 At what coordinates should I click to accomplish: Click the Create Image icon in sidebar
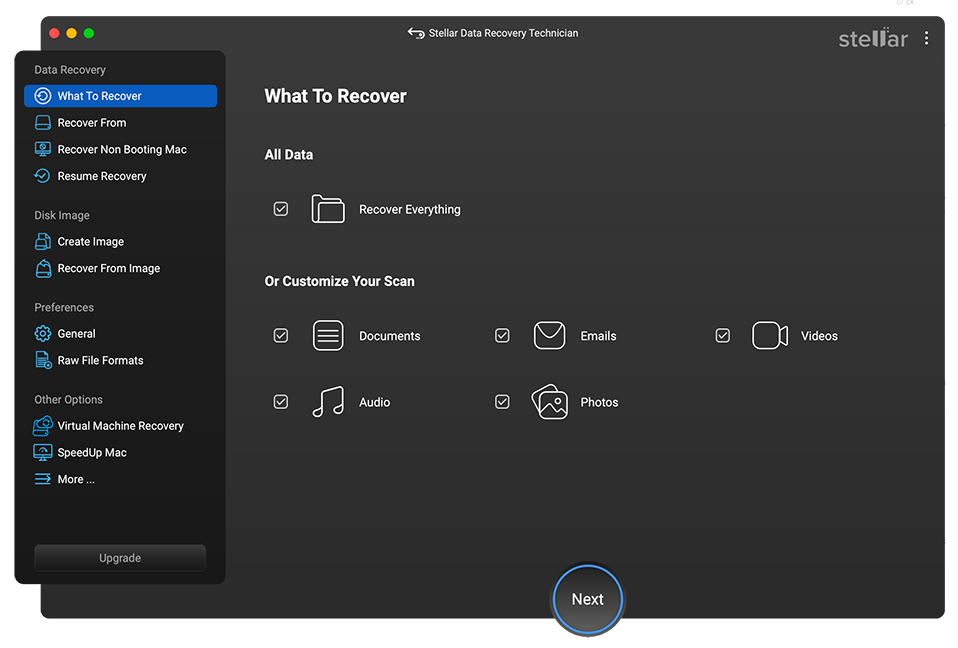point(43,242)
